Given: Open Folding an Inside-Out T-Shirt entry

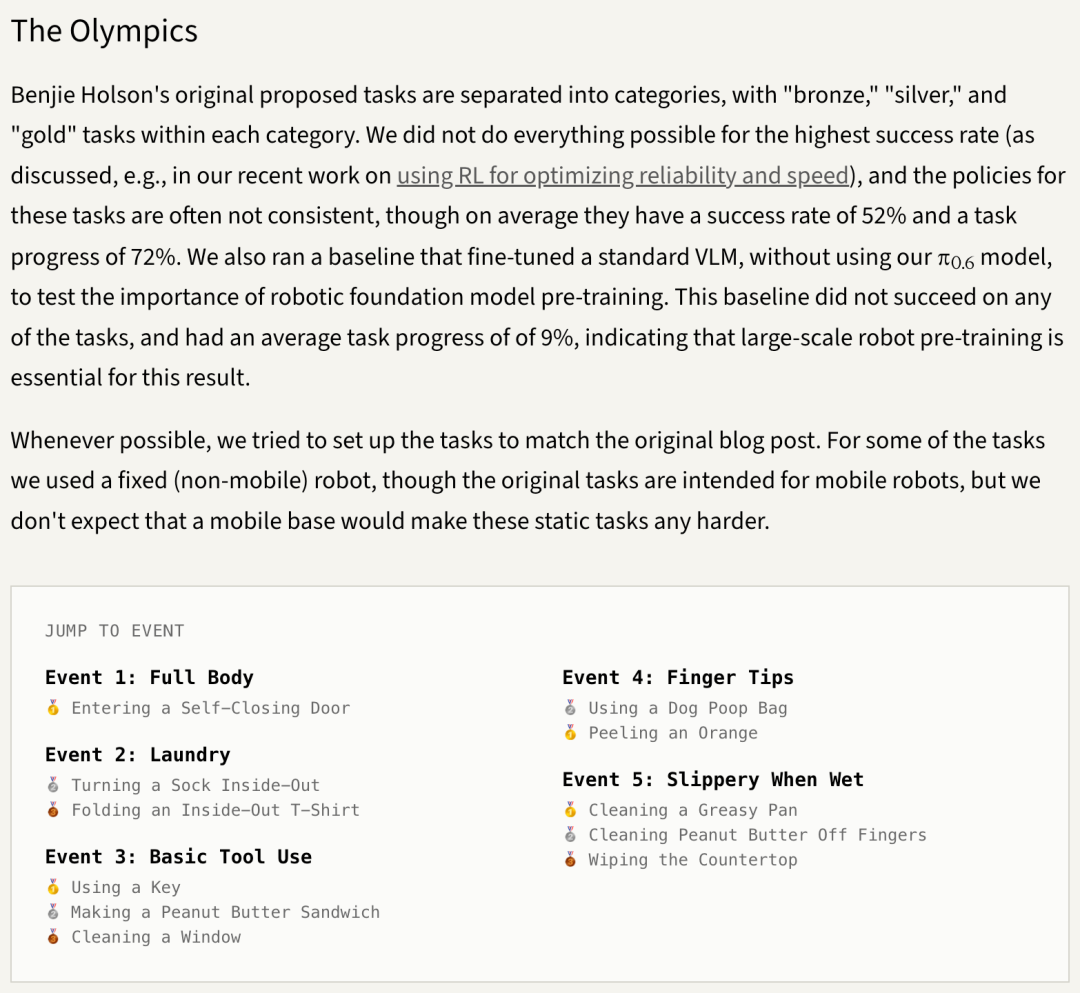Looking at the screenshot, I should pos(216,810).
